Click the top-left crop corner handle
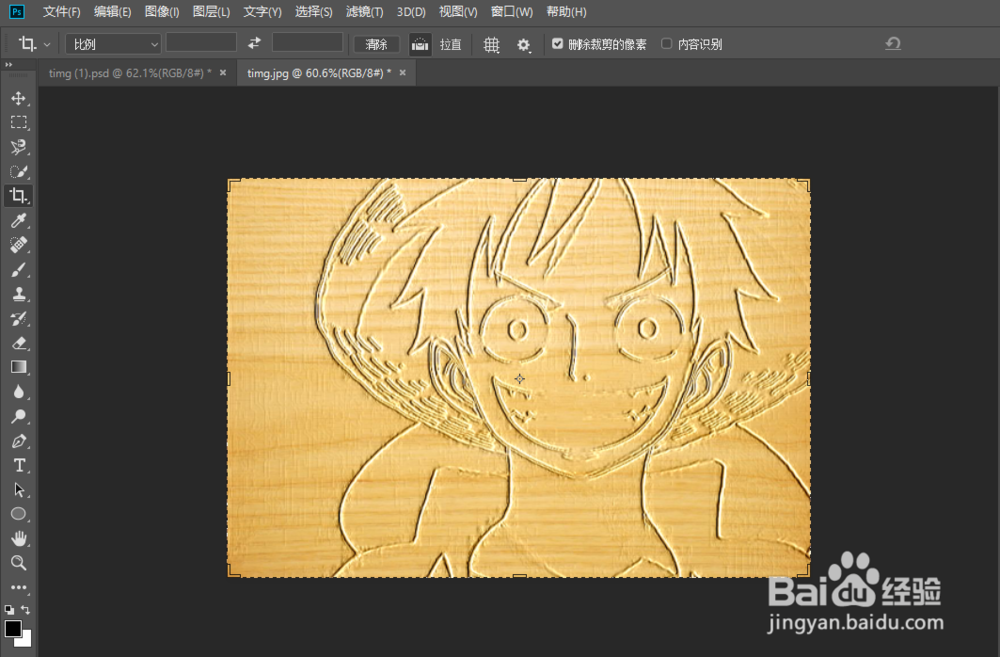 click(x=233, y=184)
